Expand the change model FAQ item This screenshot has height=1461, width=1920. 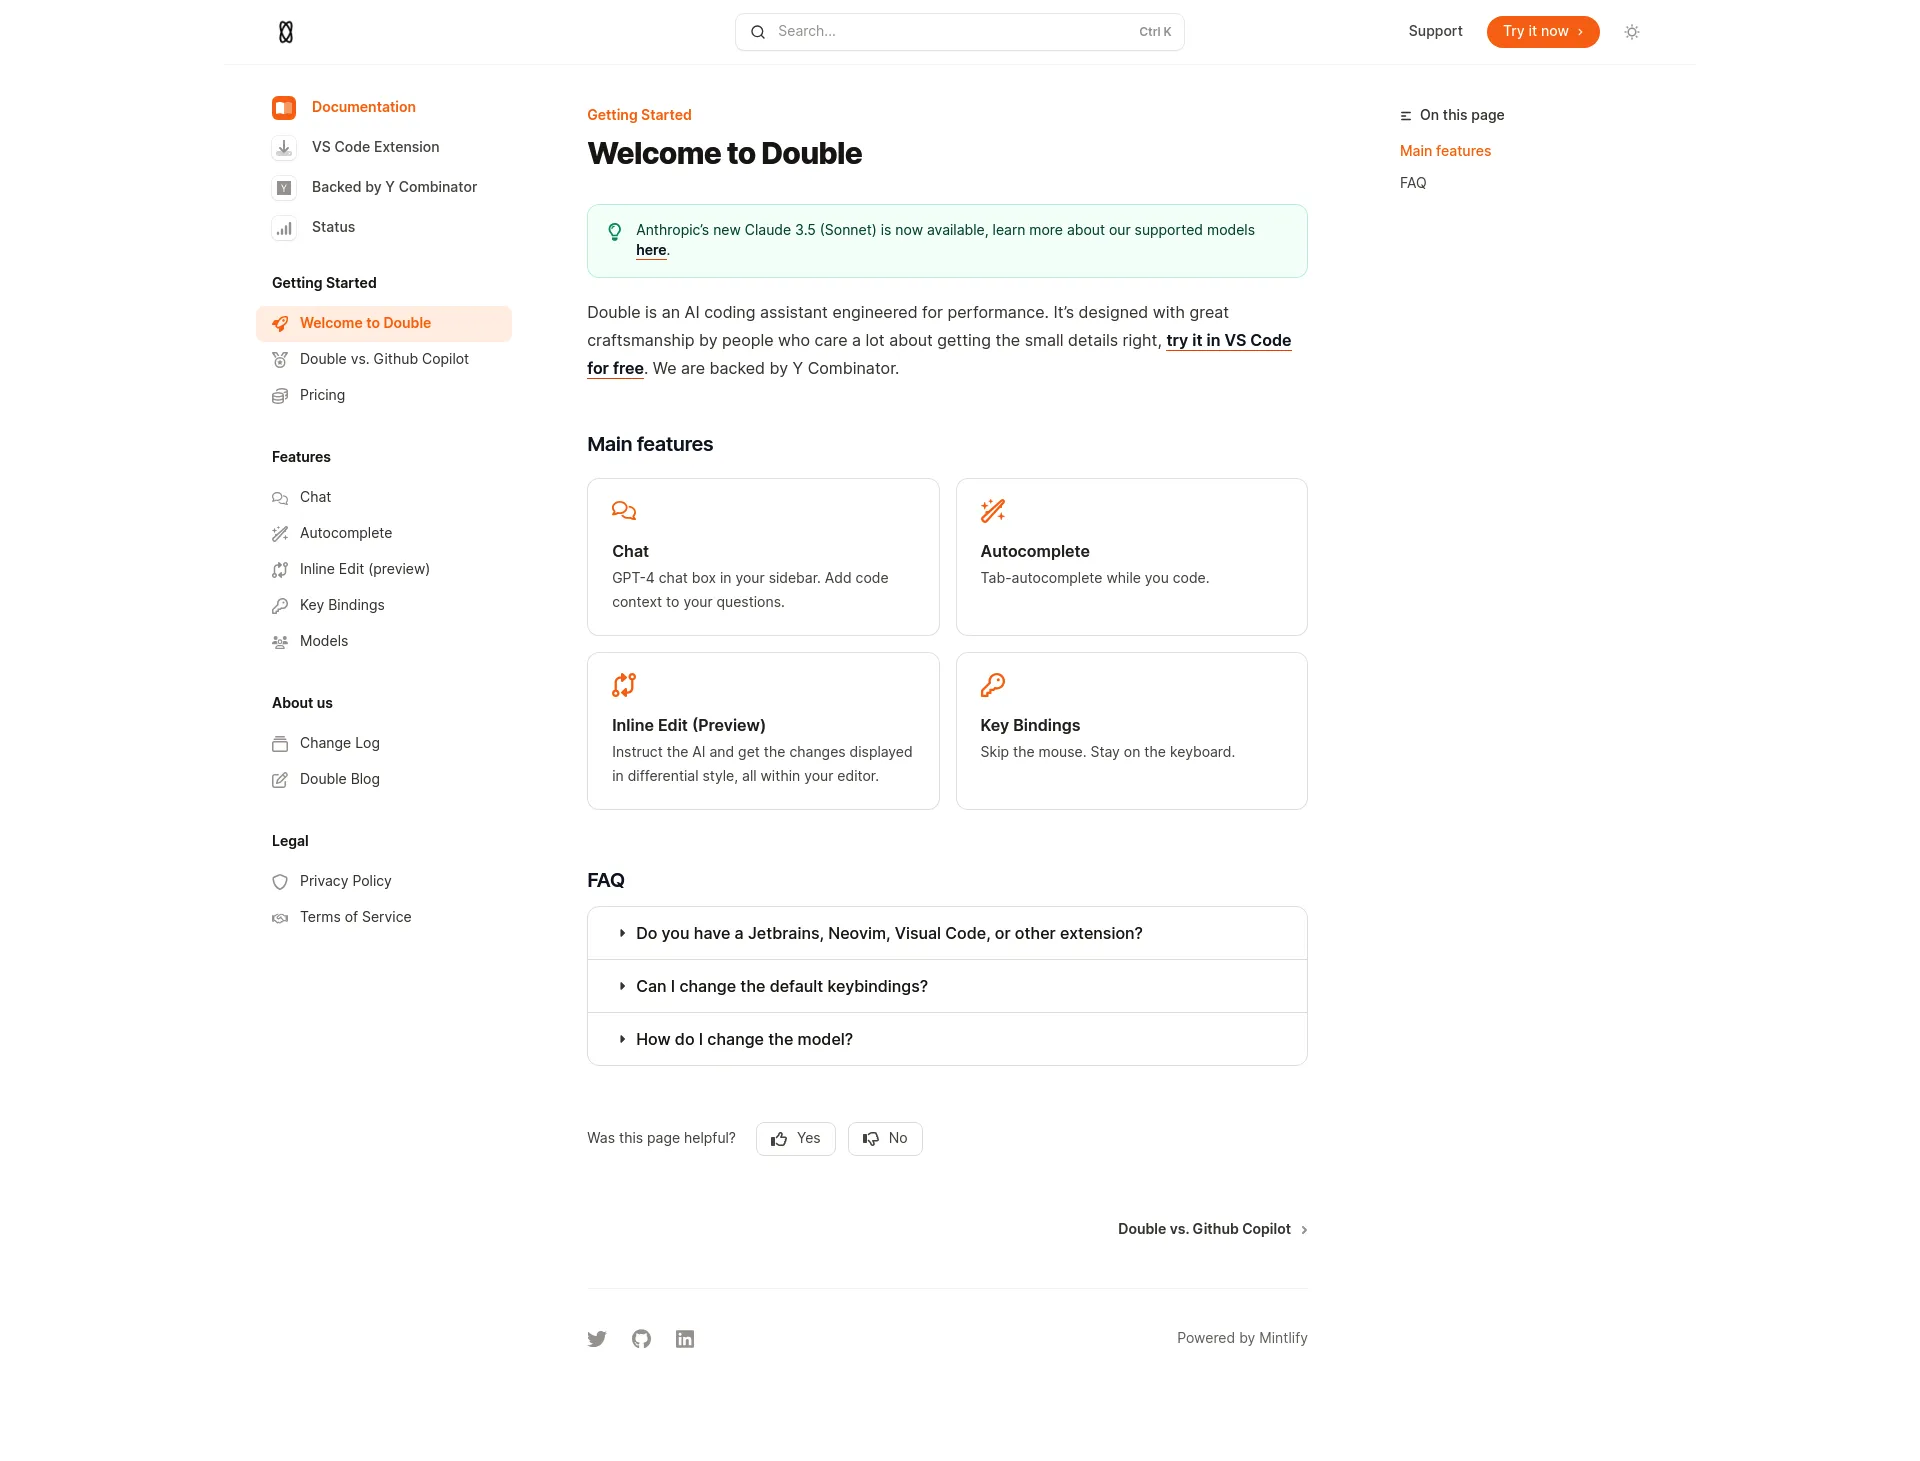pyautogui.click(x=622, y=1039)
